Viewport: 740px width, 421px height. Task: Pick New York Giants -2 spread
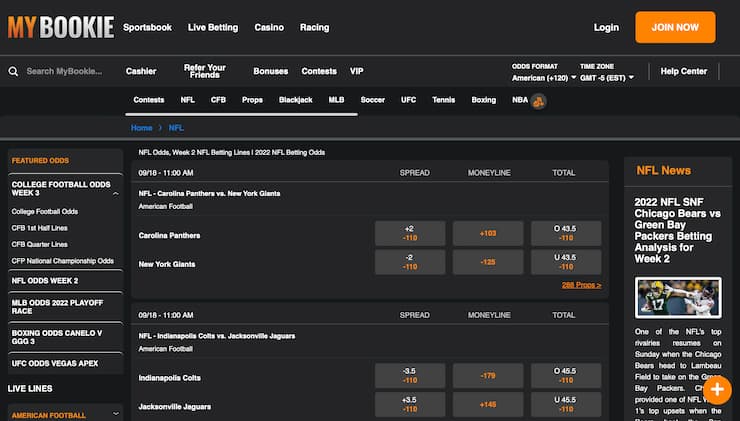pos(410,262)
